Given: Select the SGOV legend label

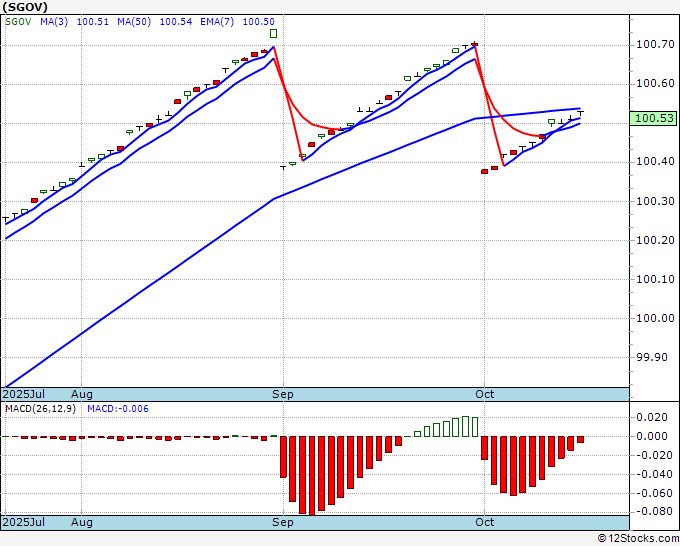Looking at the screenshot, I should [18, 22].
